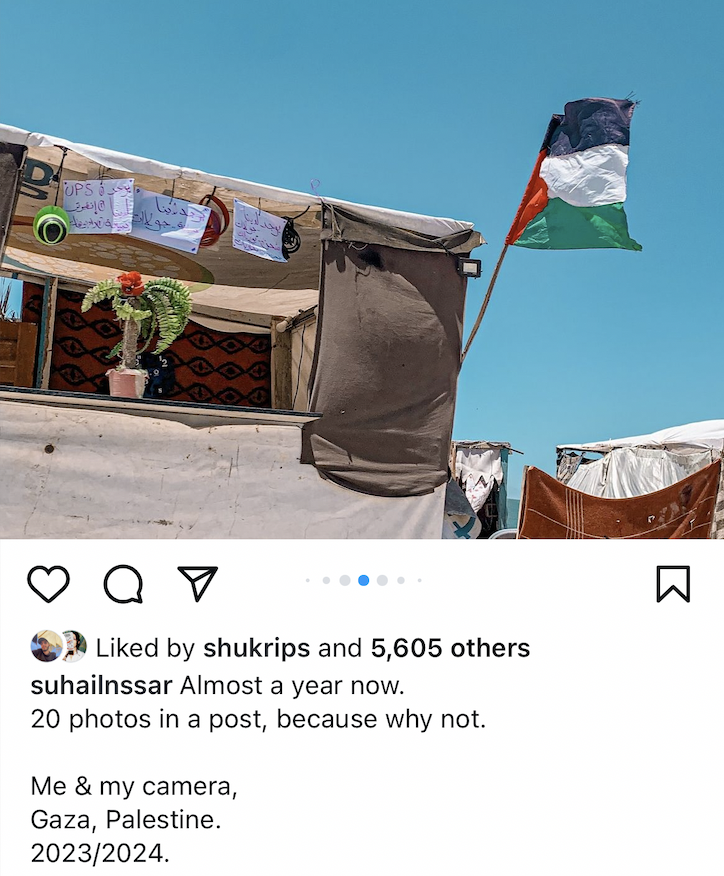Tap the caption text 'Almost a year now.'
The image size is (724, 876).
coord(292,685)
